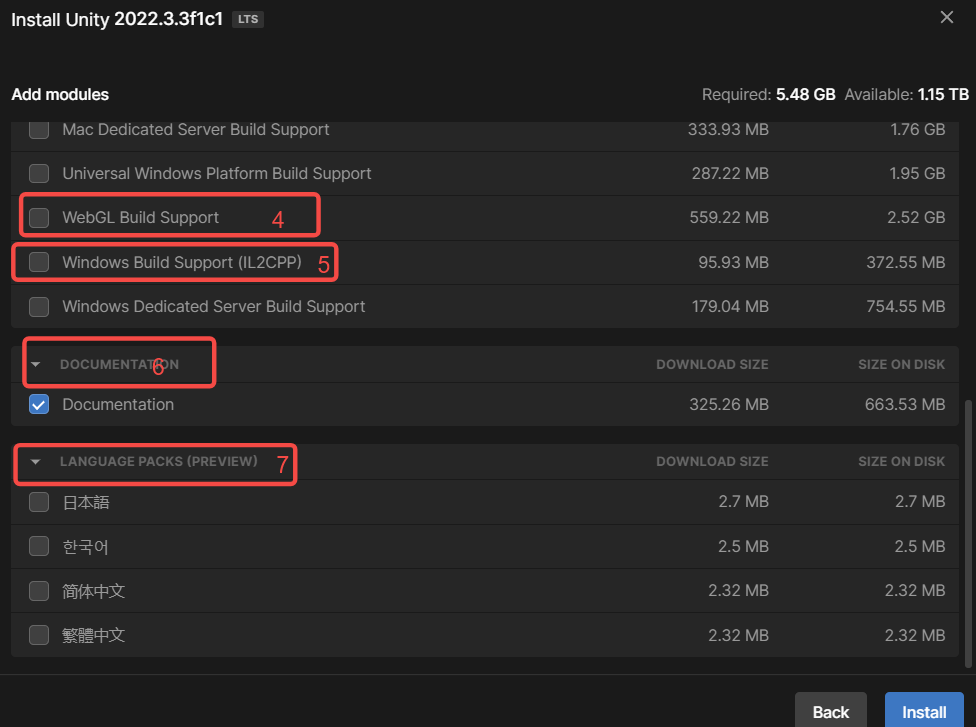
Task: Close the Install Unity dialog
Action: coord(947,17)
